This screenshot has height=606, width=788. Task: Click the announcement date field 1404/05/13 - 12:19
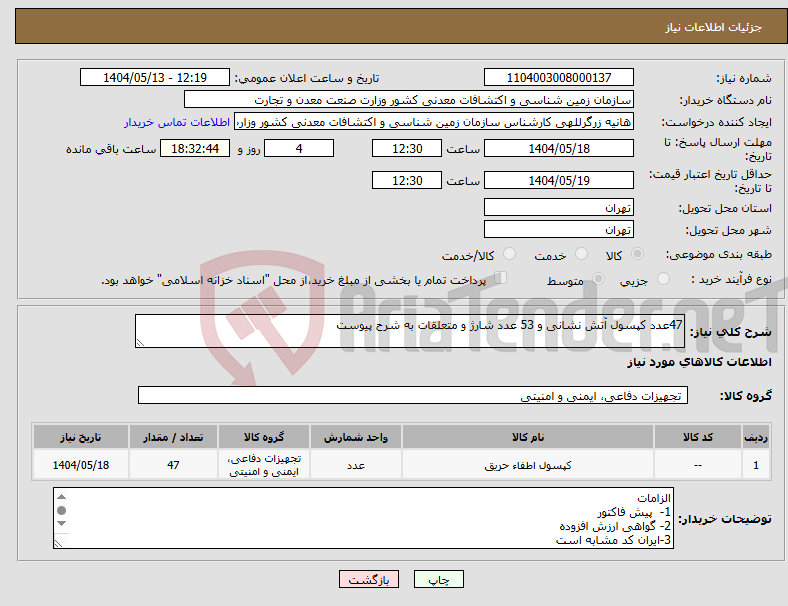tap(155, 78)
